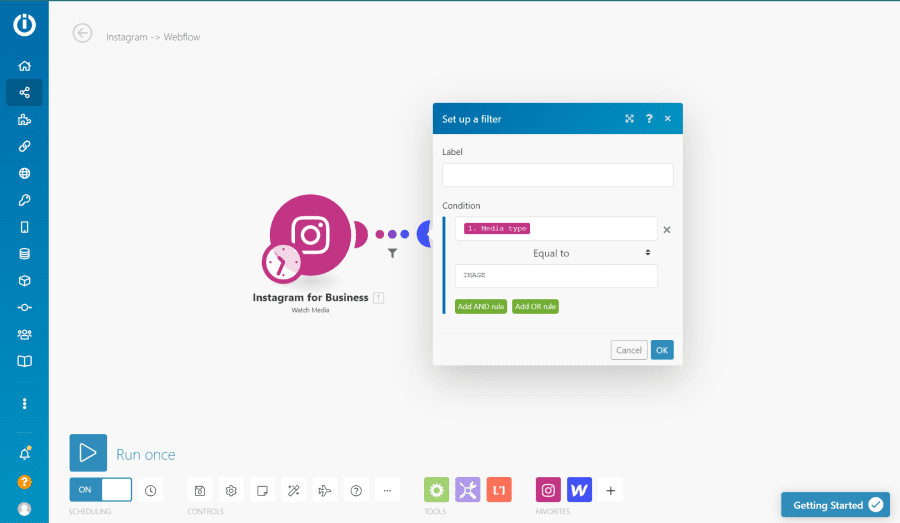Image resolution: width=900 pixels, height=523 pixels.
Task: Expand the filter dialog to fullscreen
Action: point(630,118)
